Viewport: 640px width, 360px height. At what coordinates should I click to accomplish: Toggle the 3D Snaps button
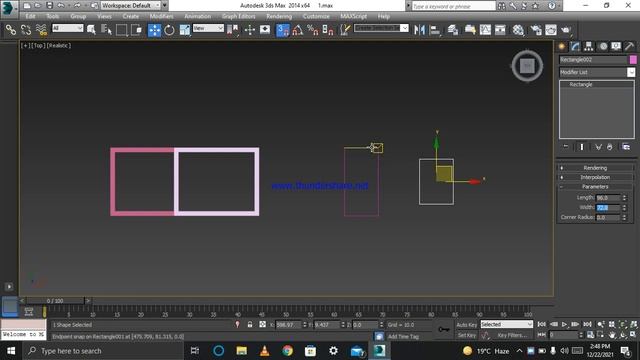(282, 30)
